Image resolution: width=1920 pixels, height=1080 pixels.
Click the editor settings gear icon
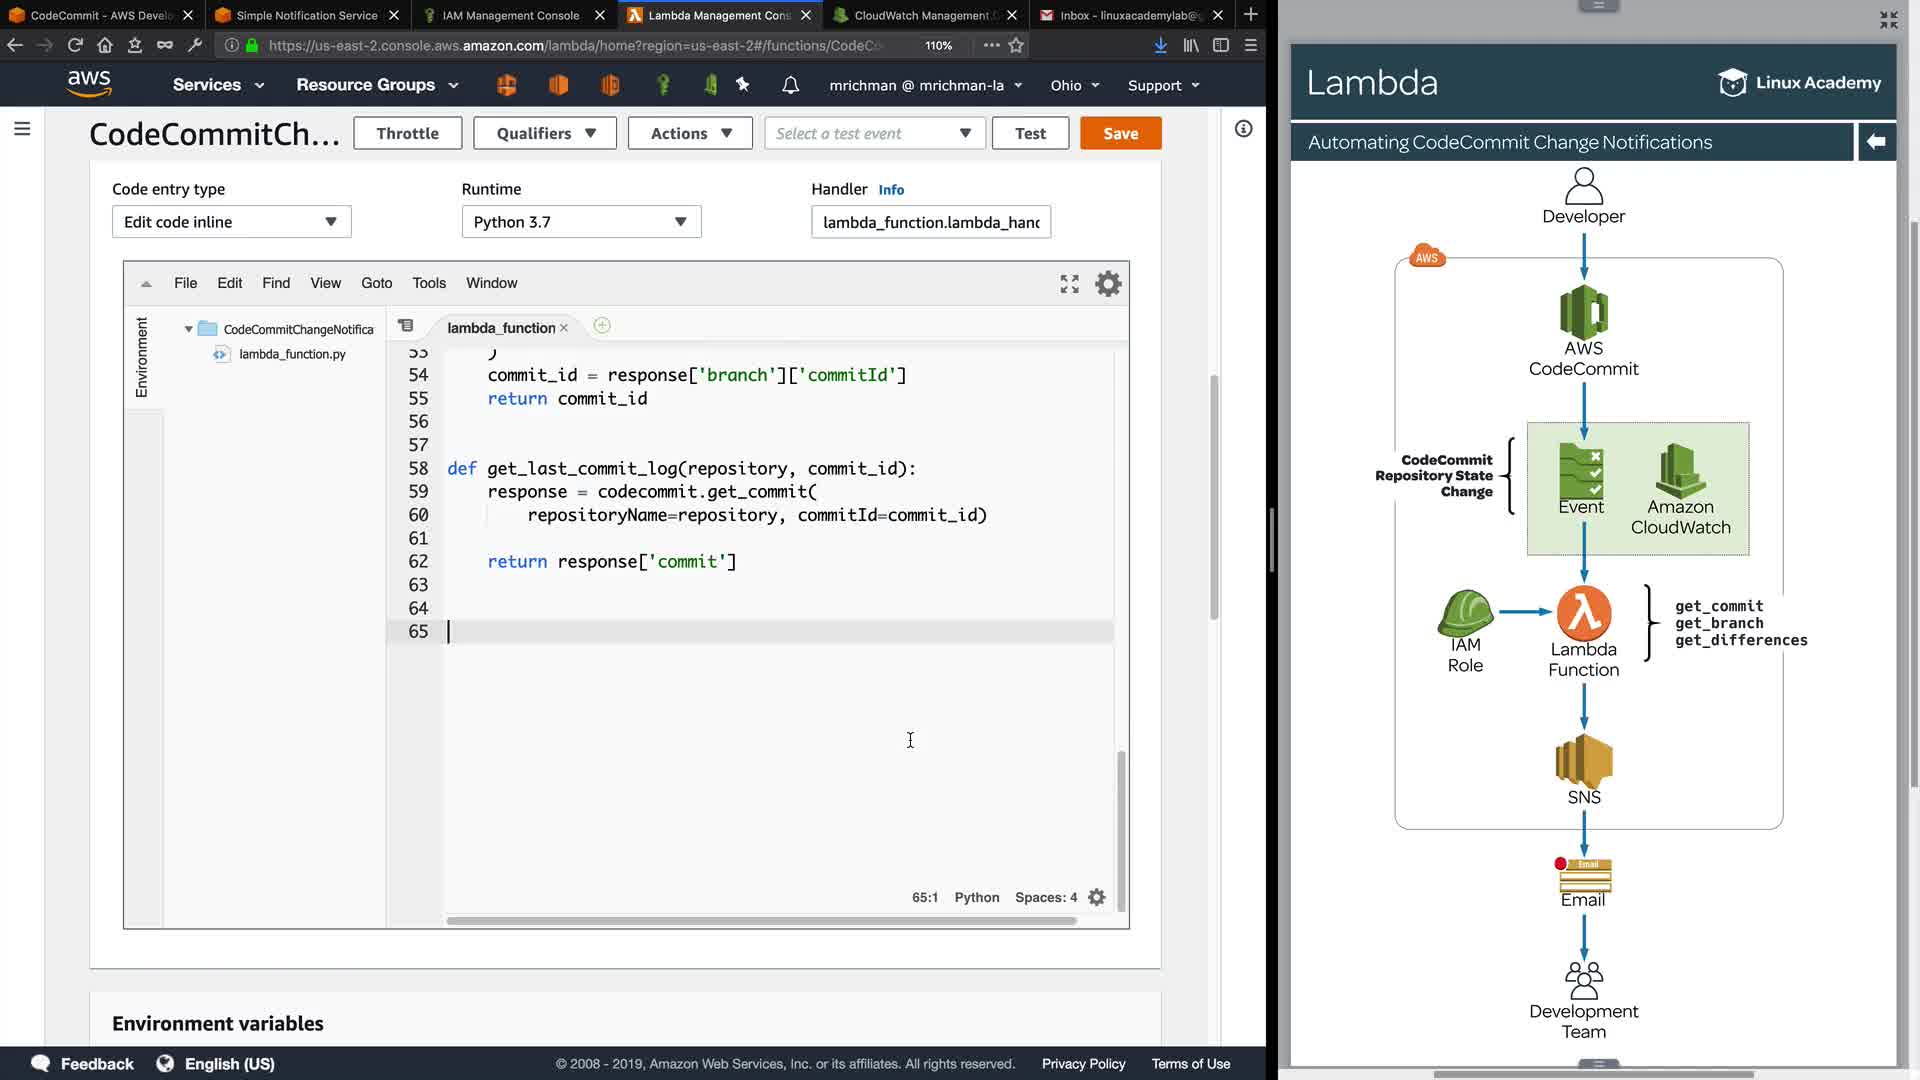(1108, 284)
